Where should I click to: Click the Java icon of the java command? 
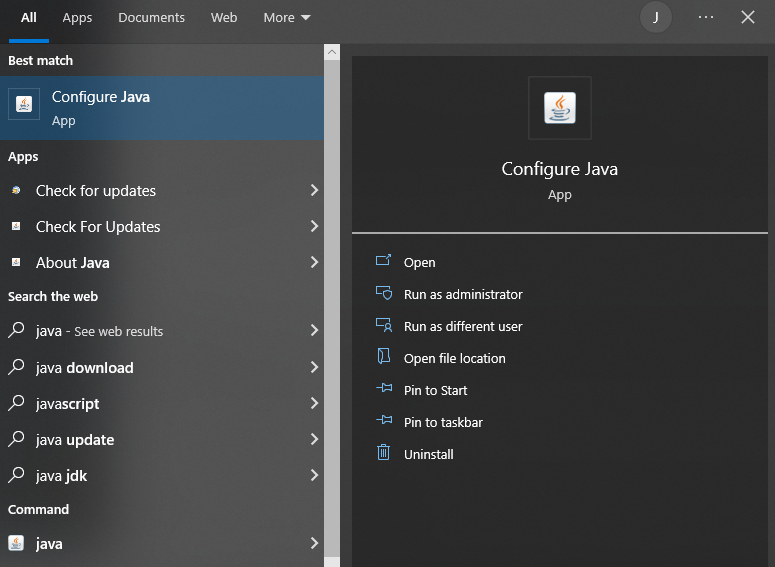coord(16,543)
